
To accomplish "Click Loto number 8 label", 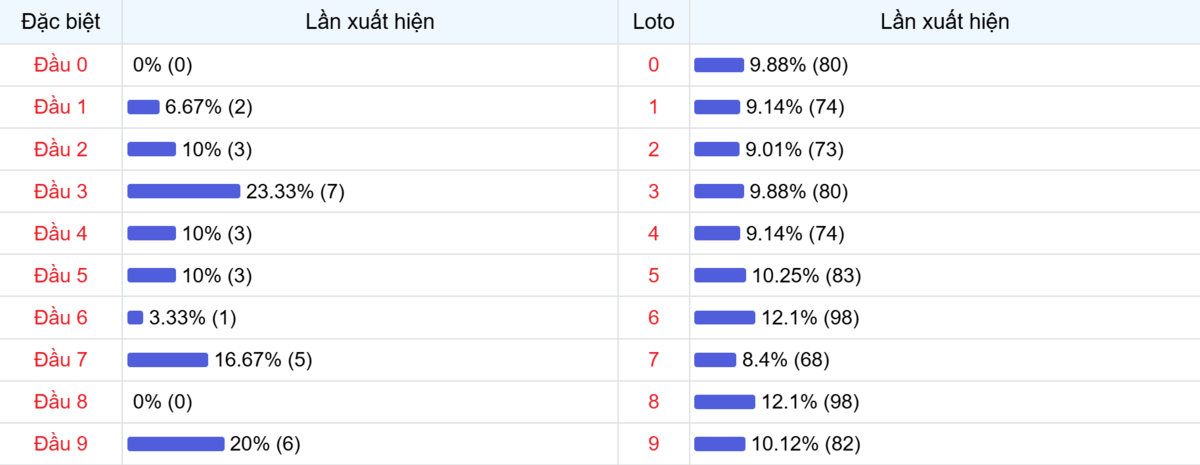I will [653, 402].
